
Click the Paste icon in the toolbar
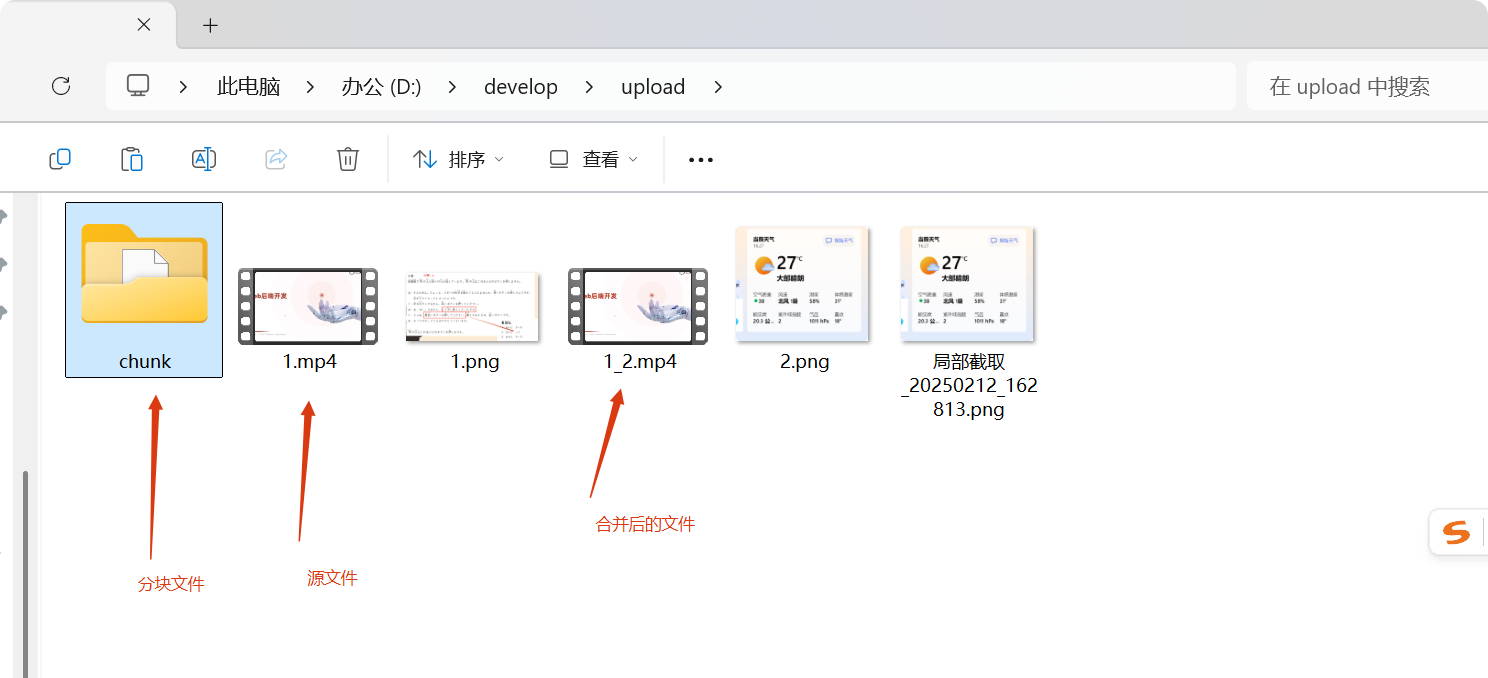point(132,158)
